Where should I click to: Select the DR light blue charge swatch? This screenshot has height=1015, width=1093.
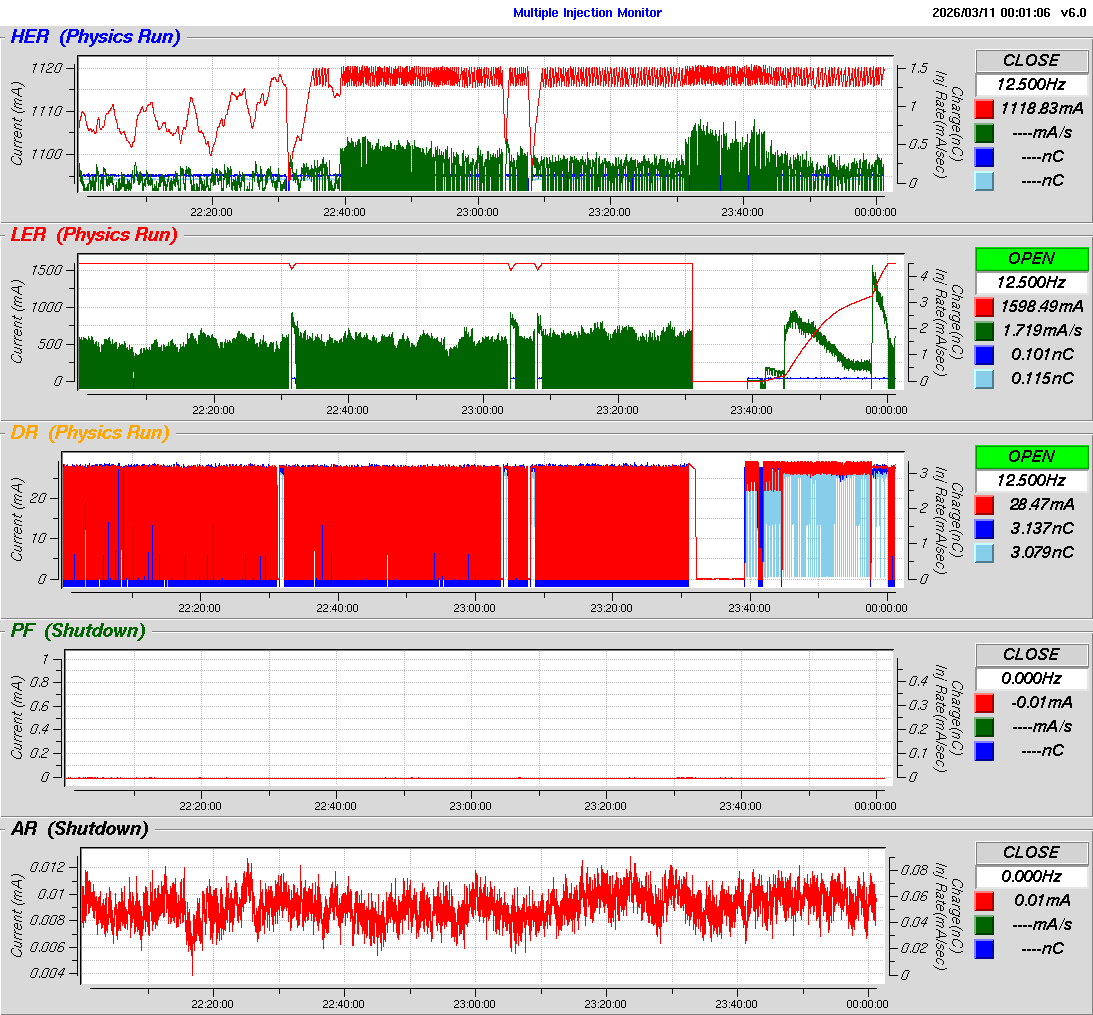click(x=984, y=552)
